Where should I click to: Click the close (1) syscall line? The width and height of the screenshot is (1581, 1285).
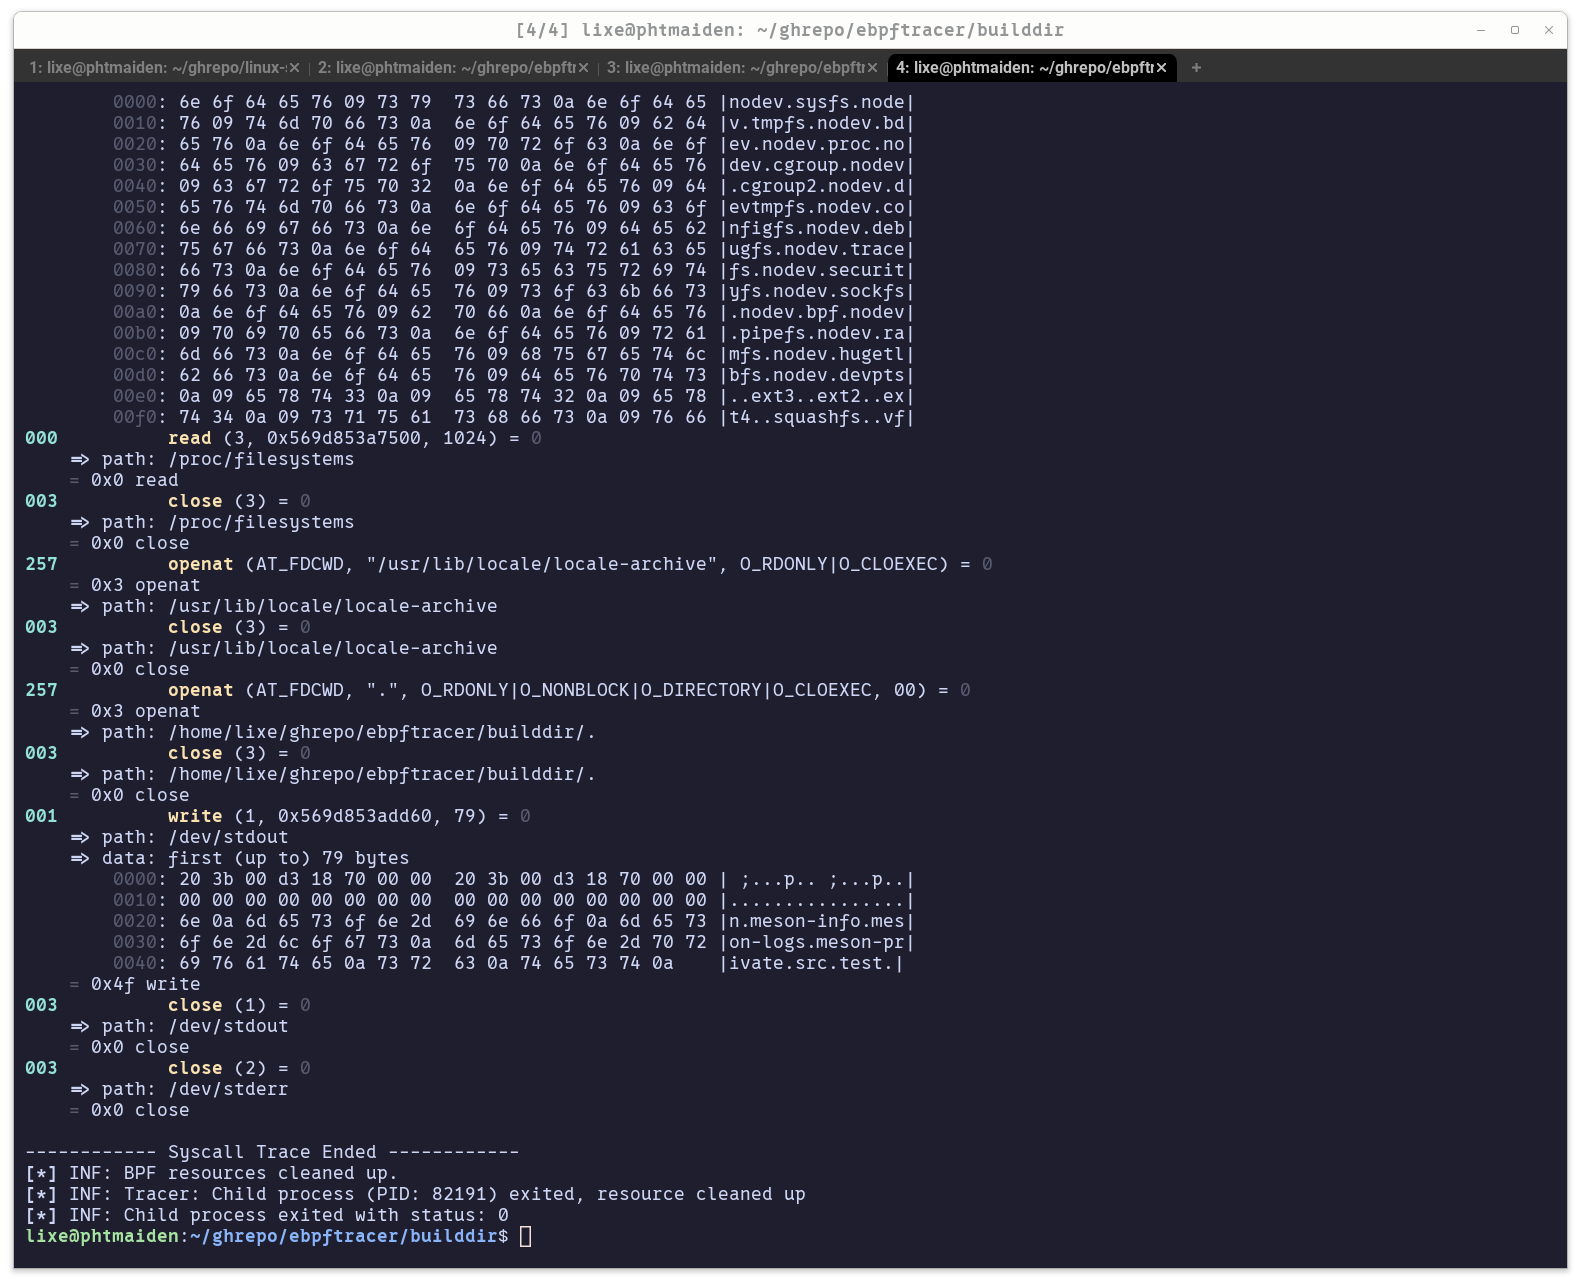pos(168,1005)
